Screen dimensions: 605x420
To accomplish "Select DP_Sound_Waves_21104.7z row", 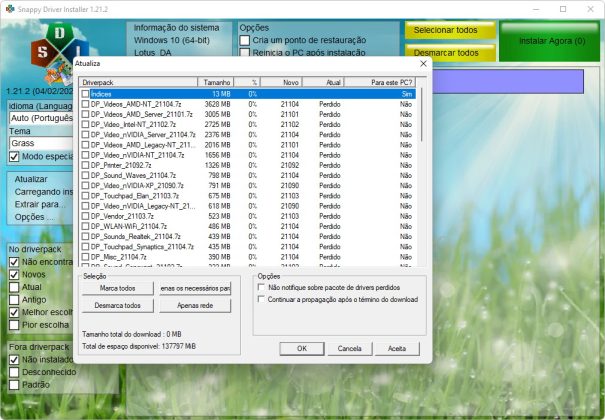I will [247, 175].
